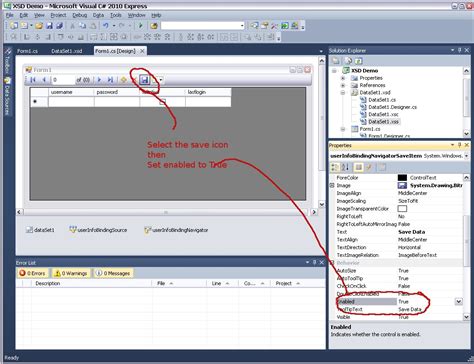Click the Save floppy icon in main toolbar

tap(49, 26)
